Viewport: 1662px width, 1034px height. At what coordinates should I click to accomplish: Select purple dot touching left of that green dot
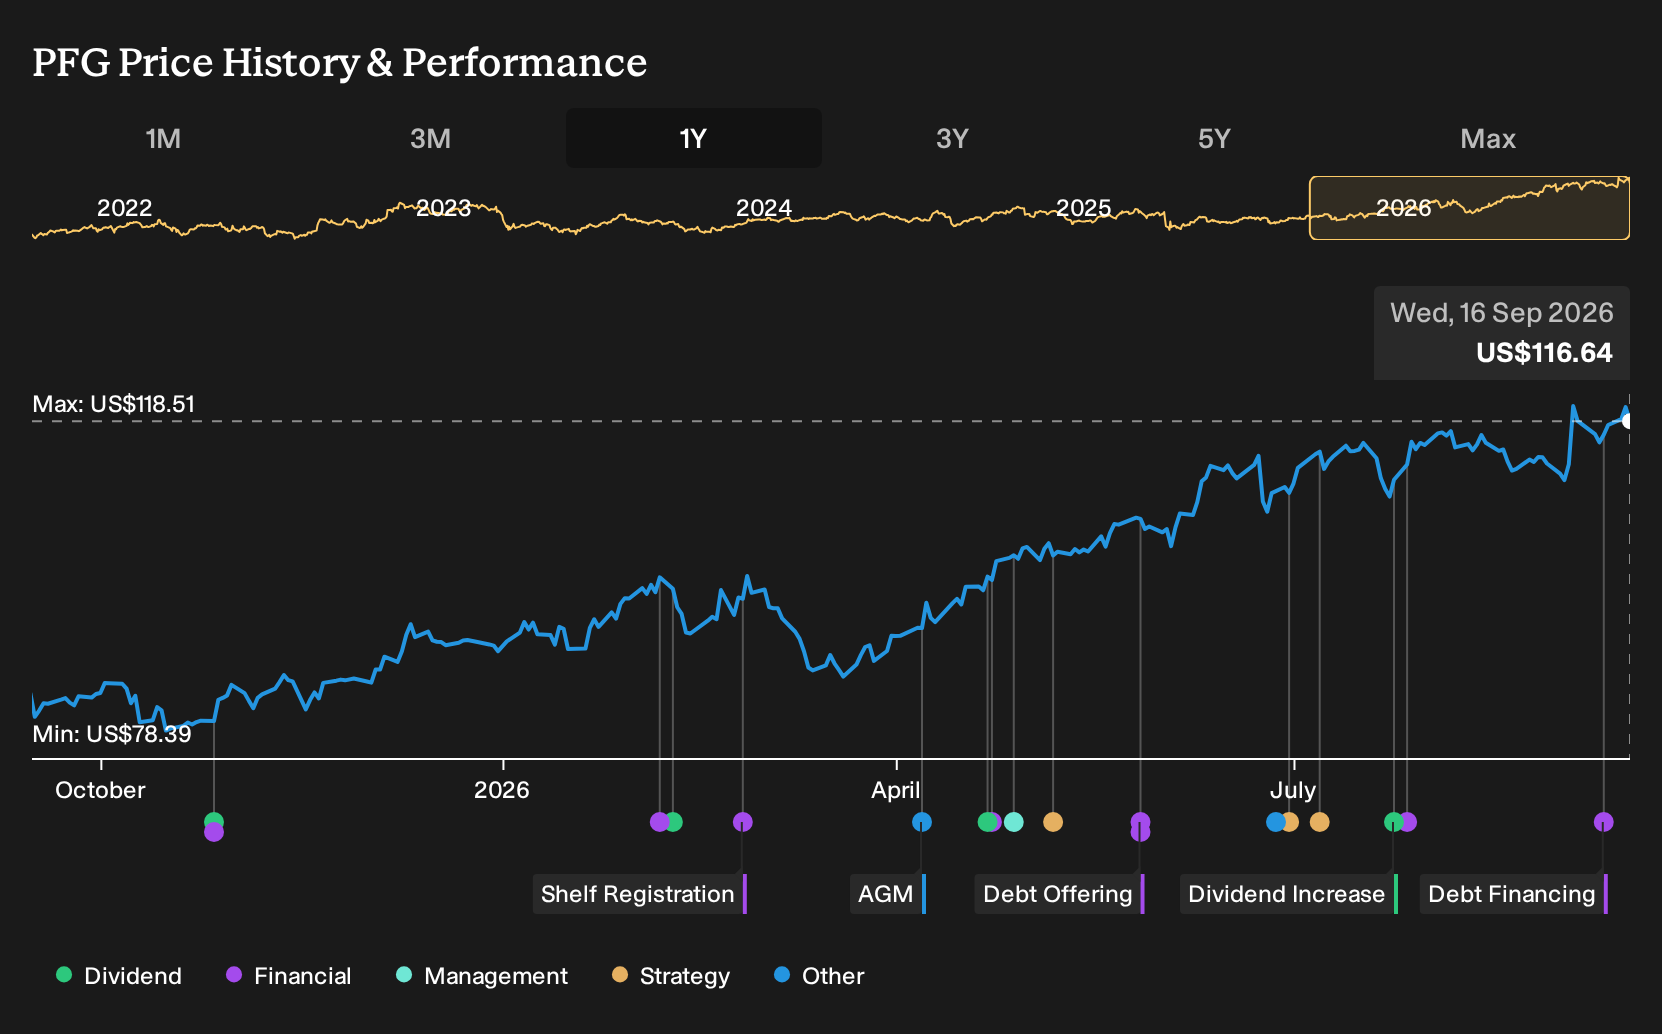[x=659, y=822]
